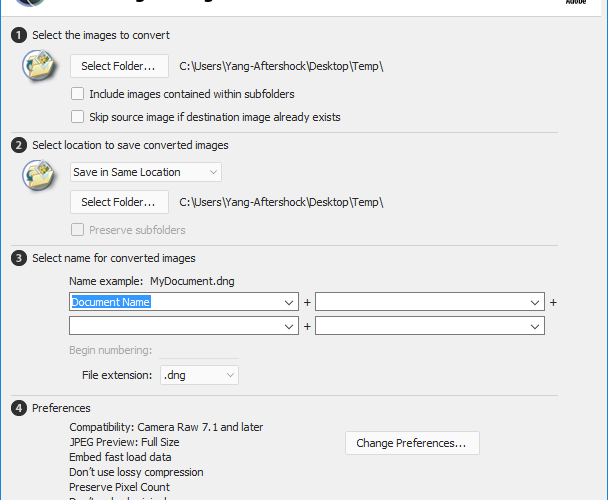Click Select Folder button for save location
Viewport: 608px width, 500px height.
[119, 202]
